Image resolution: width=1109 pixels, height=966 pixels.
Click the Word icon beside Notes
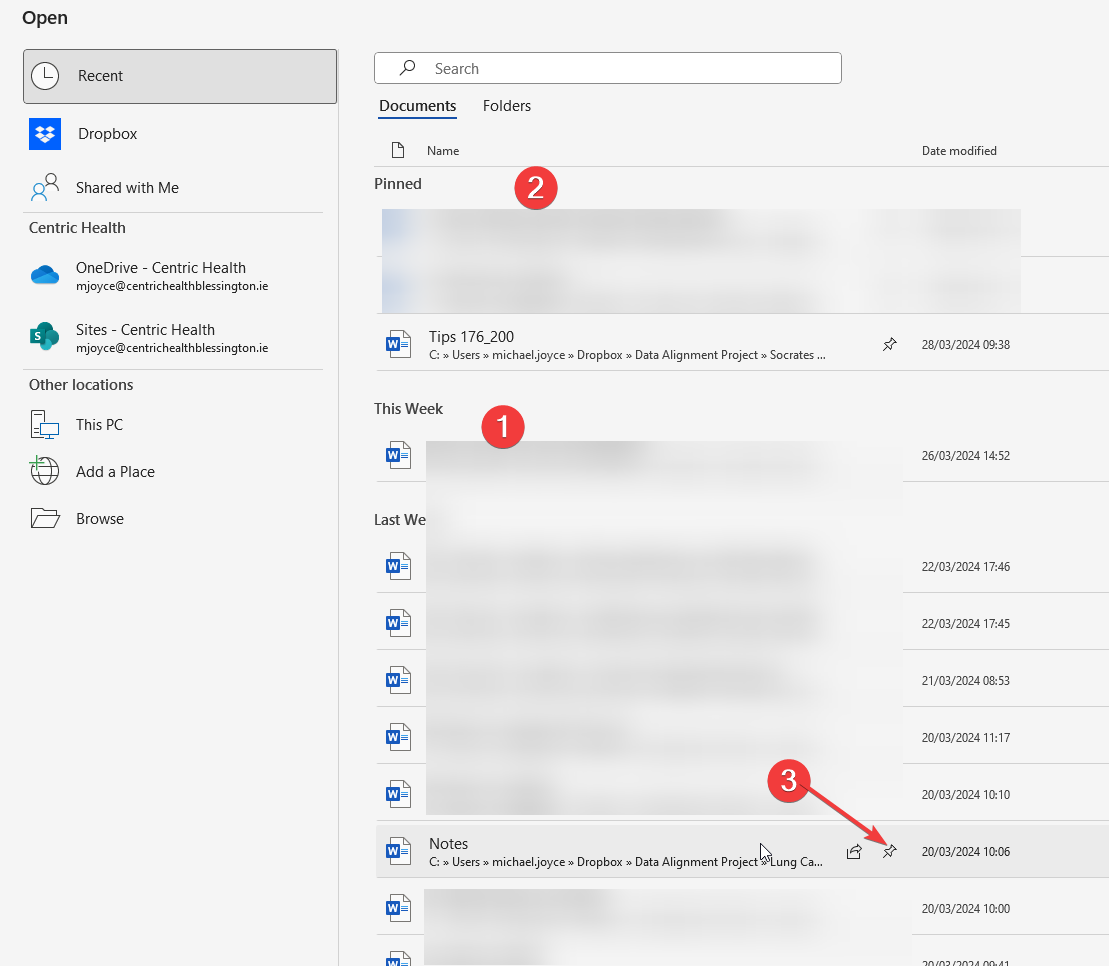pyautogui.click(x=399, y=852)
